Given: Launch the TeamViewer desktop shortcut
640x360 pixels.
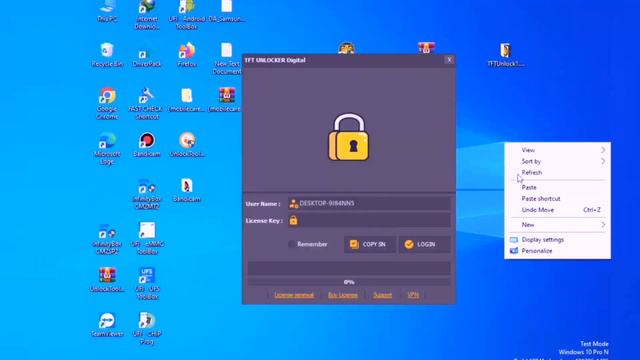Looking at the screenshot, I should click(107, 325).
